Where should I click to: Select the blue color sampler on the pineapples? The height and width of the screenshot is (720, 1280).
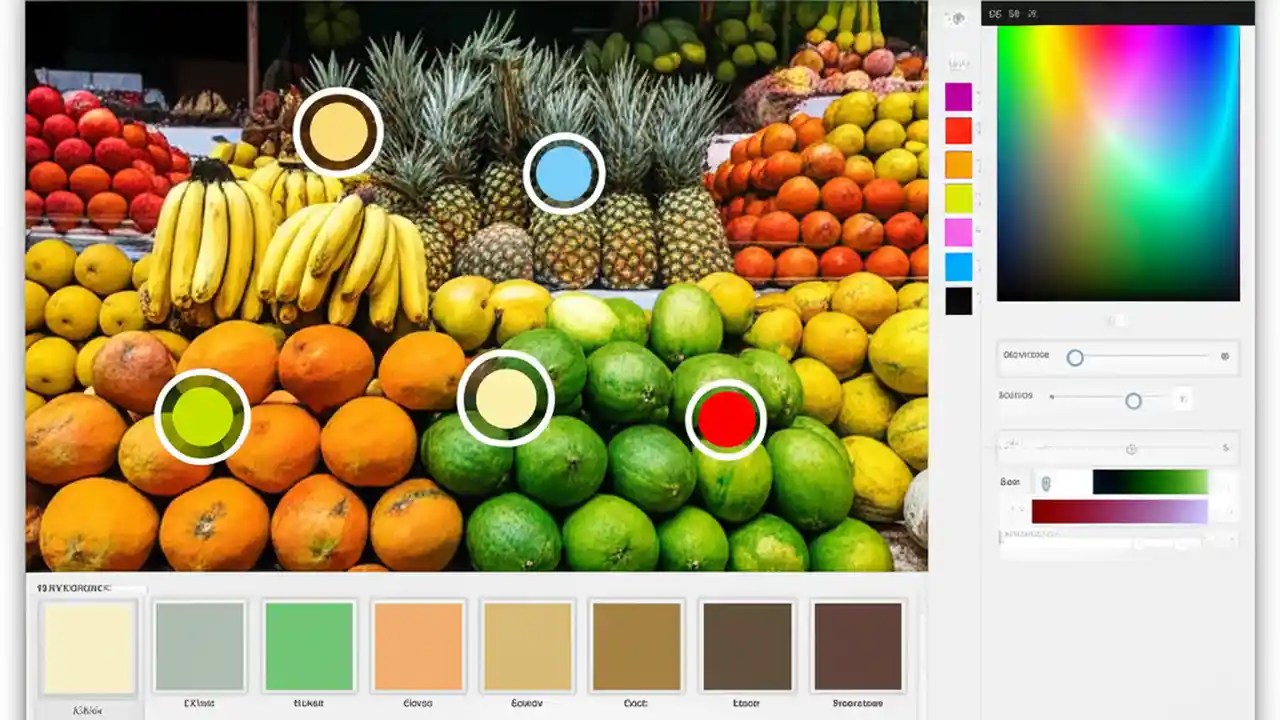pos(565,174)
